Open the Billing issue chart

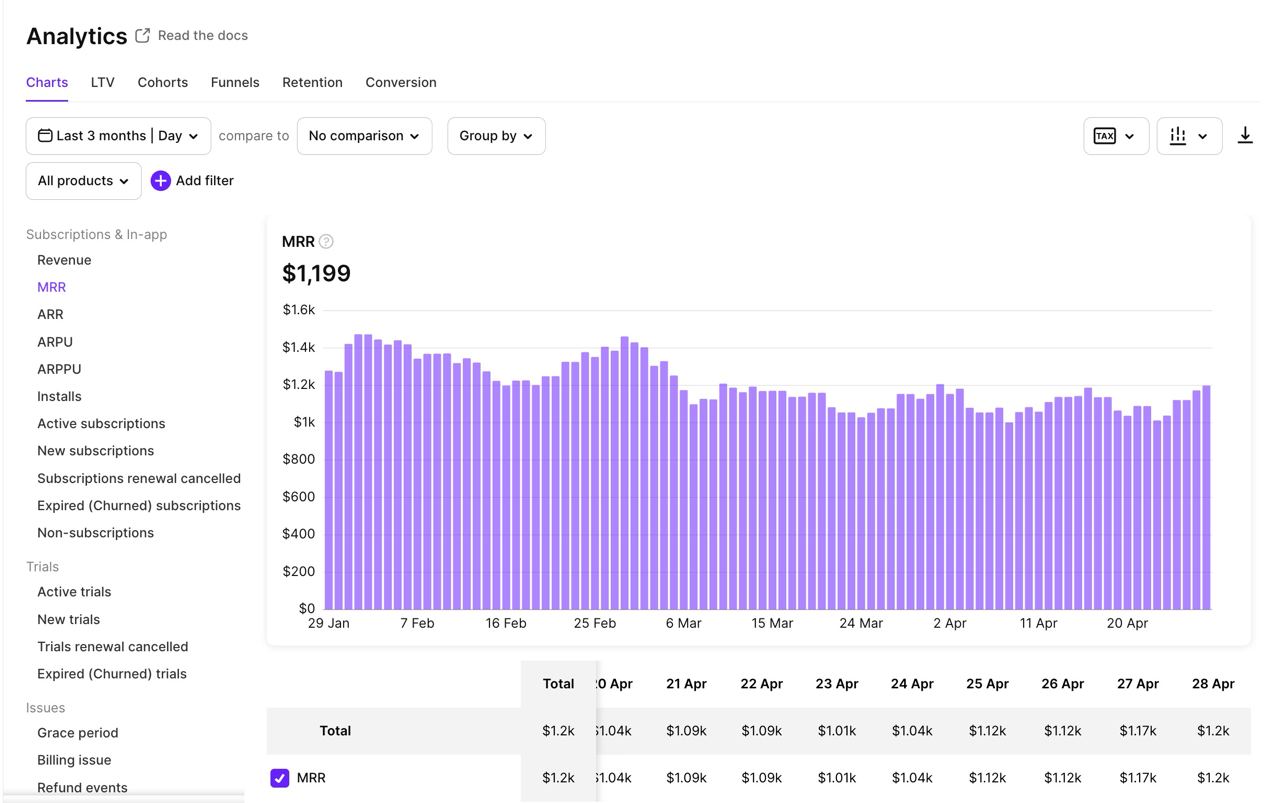tap(74, 760)
